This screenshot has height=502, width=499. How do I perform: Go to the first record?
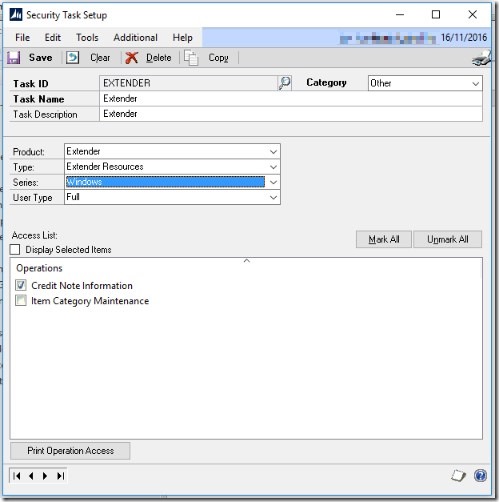[x=17, y=476]
